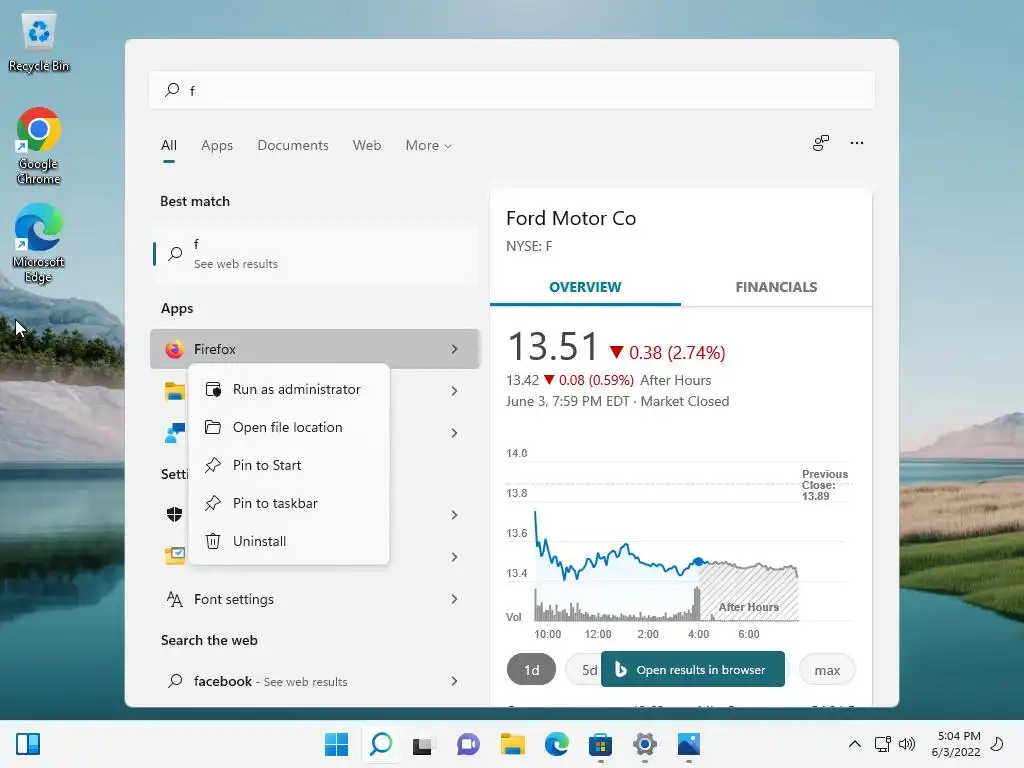Click the File Explorer folder icon in Apps results
The width and height of the screenshot is (1024, 768).
point(174,391)
